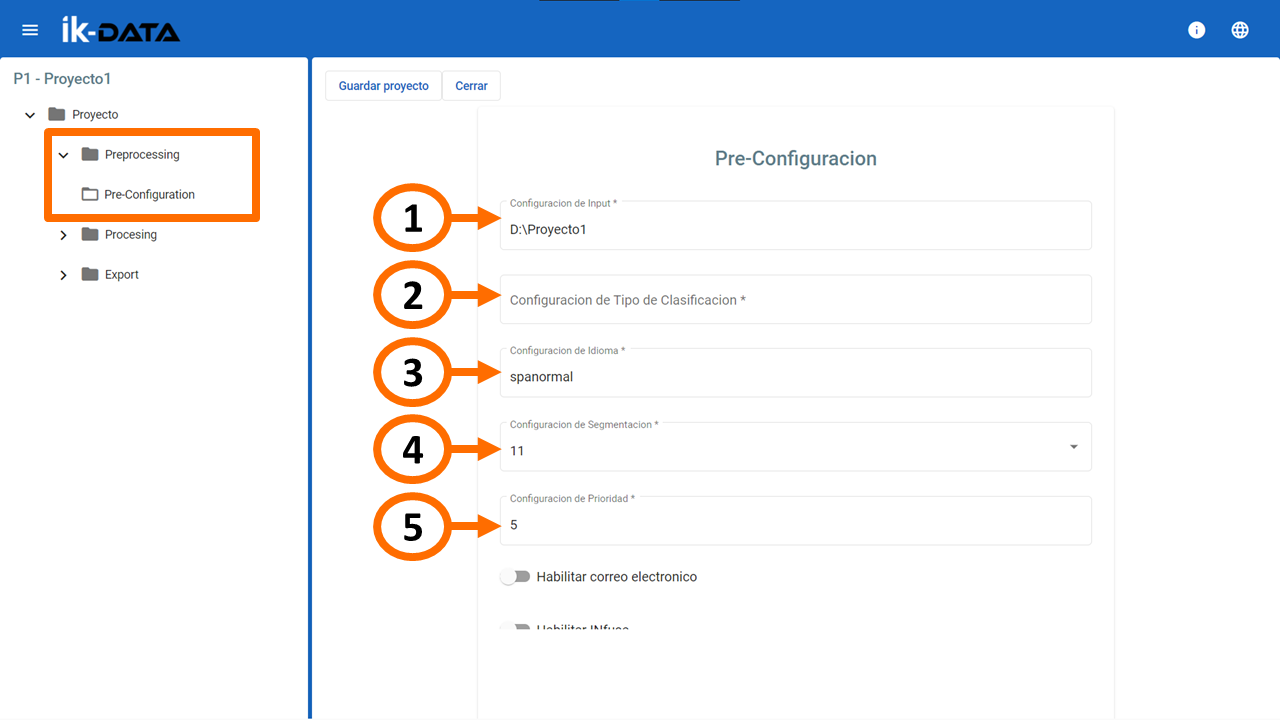Screen dimensions: 1280x720
Task: Click the Procesing folder icon
Action: [90, 234]
